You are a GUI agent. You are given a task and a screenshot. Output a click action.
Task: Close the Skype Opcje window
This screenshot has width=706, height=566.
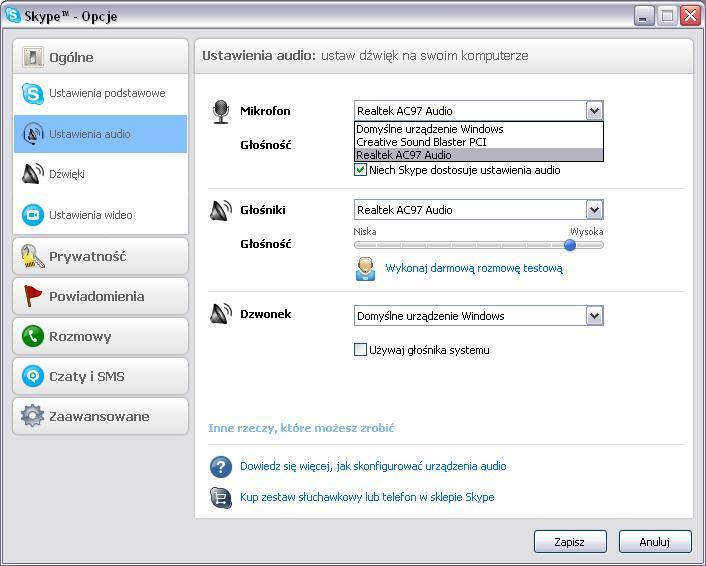pyautogui.click(x=690, y=16)
